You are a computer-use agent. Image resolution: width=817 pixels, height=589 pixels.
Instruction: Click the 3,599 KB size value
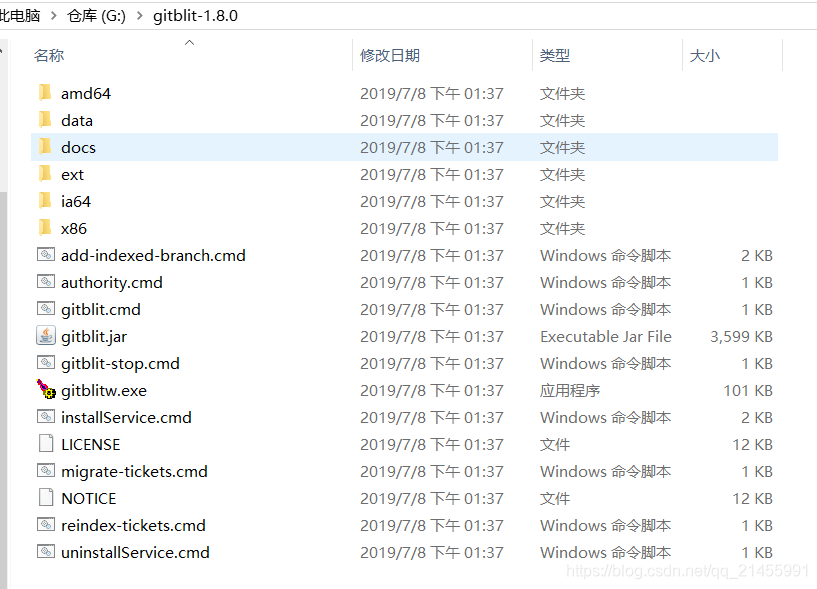click(741, 337)
